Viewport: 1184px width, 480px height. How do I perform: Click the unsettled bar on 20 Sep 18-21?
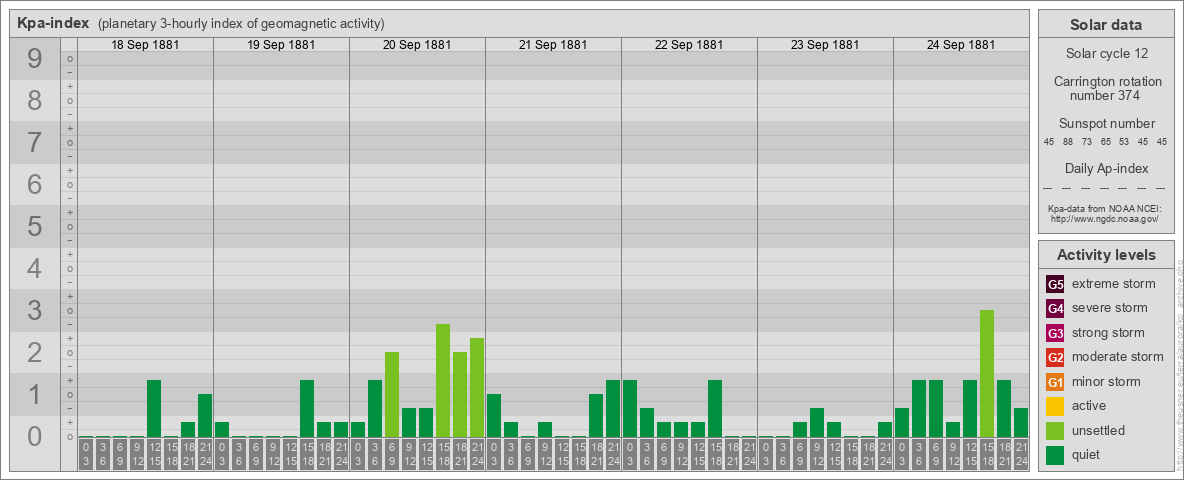460,395
